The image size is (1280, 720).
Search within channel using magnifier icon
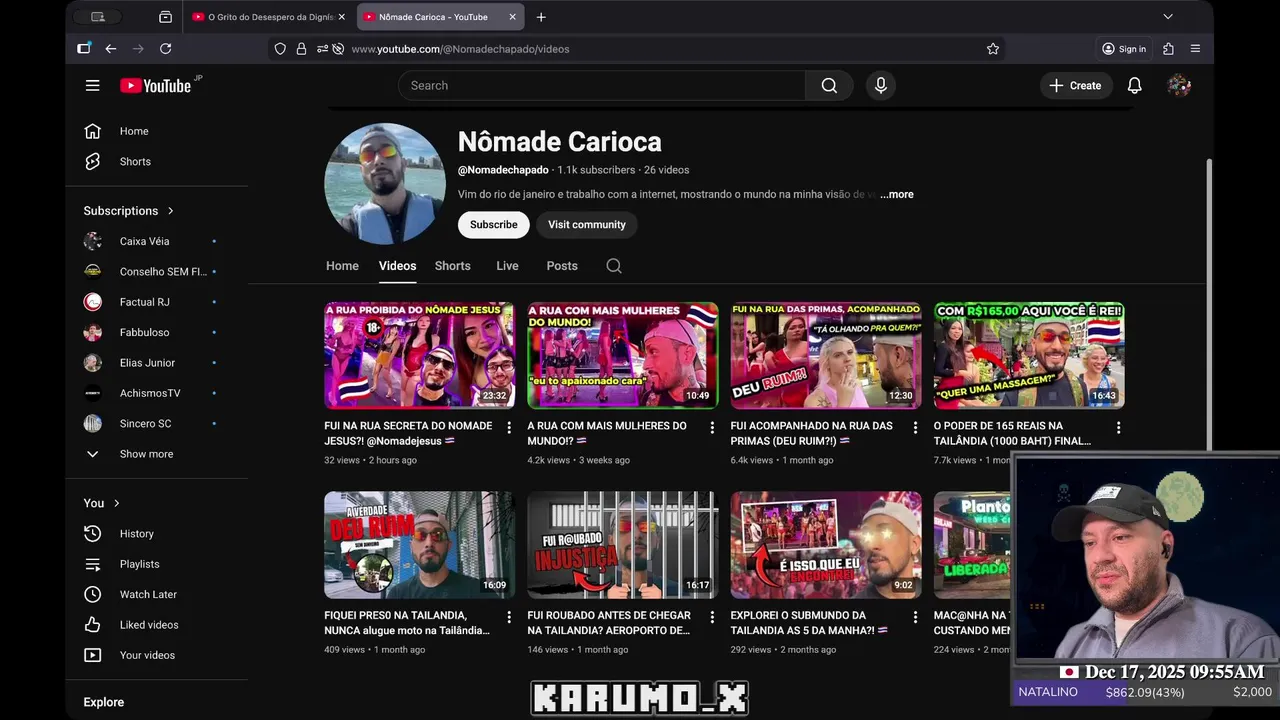click(x=614, y=266)
